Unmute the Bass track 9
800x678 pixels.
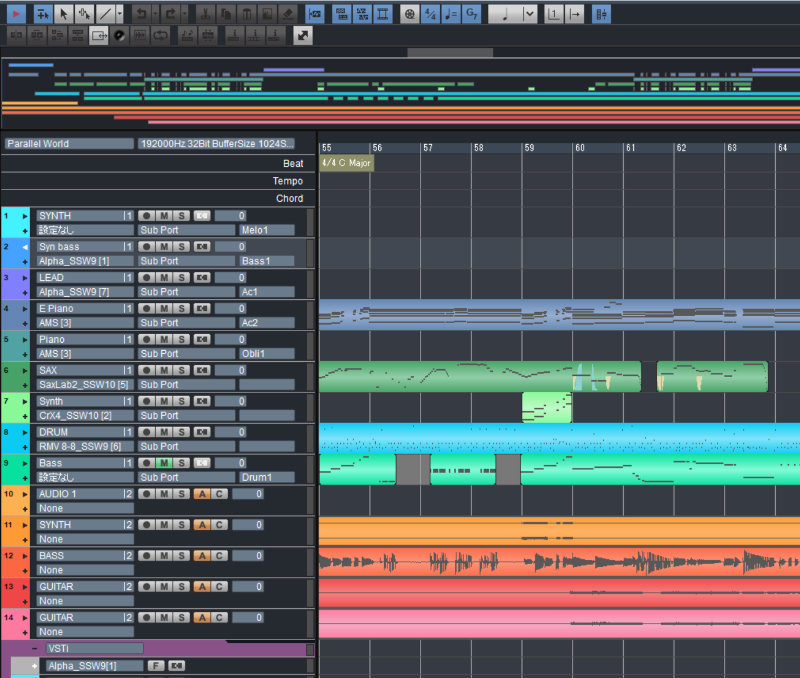coord(164,463)
